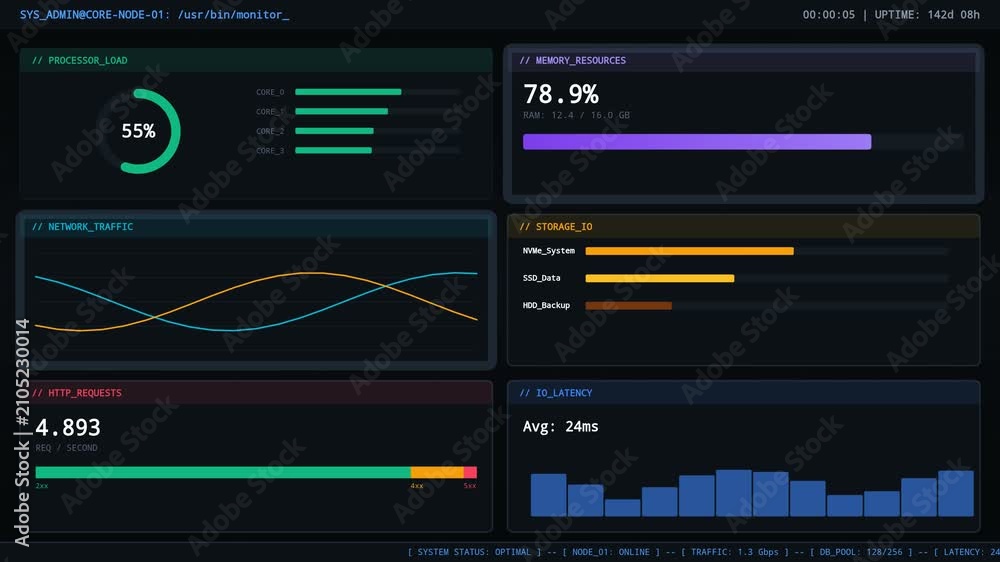Click the SSD_Data storage bar
This screenshot has height=562, width=1000.
[659, 278]
